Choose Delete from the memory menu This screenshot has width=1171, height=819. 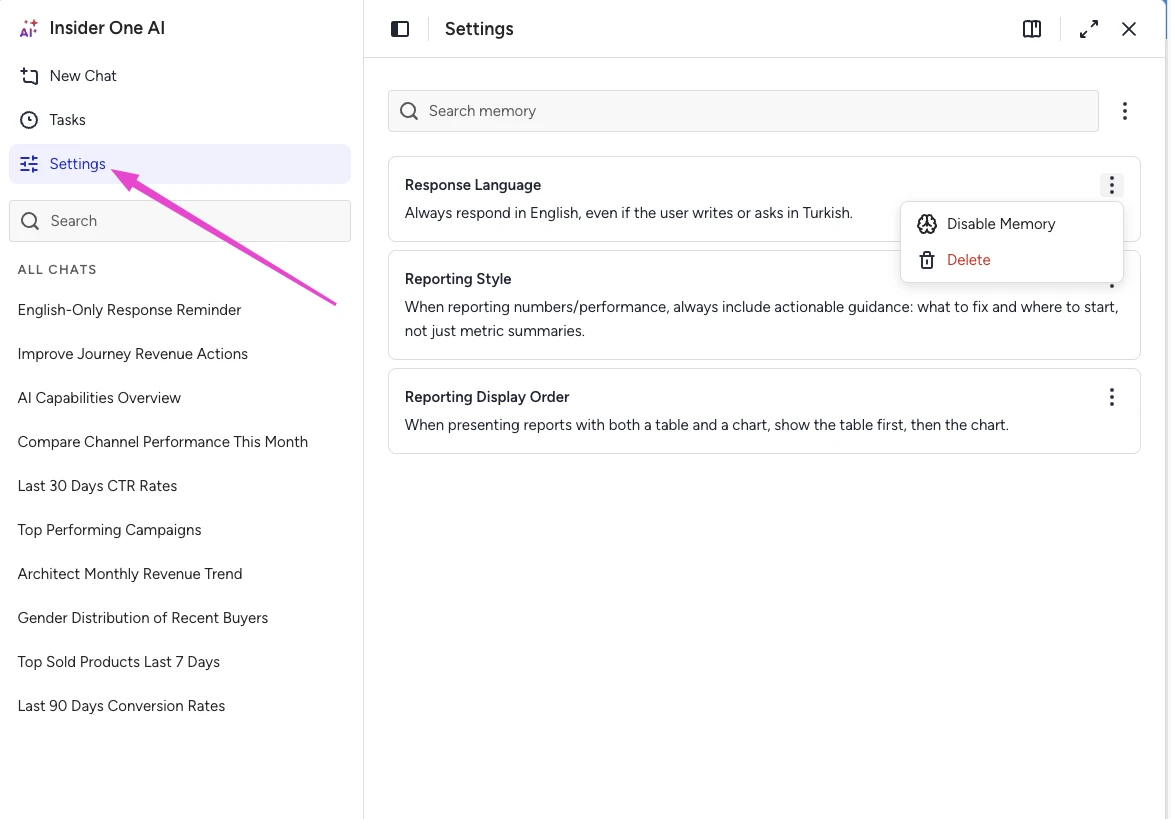[1012, 260]
